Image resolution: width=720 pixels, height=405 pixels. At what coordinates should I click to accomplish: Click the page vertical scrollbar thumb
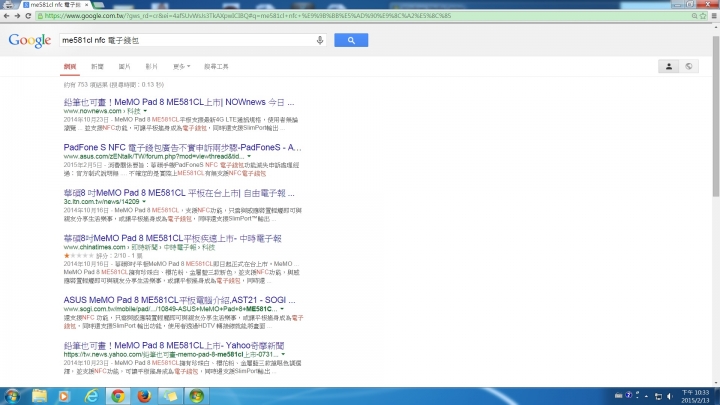pyautogui.click(x=716, y=116)
